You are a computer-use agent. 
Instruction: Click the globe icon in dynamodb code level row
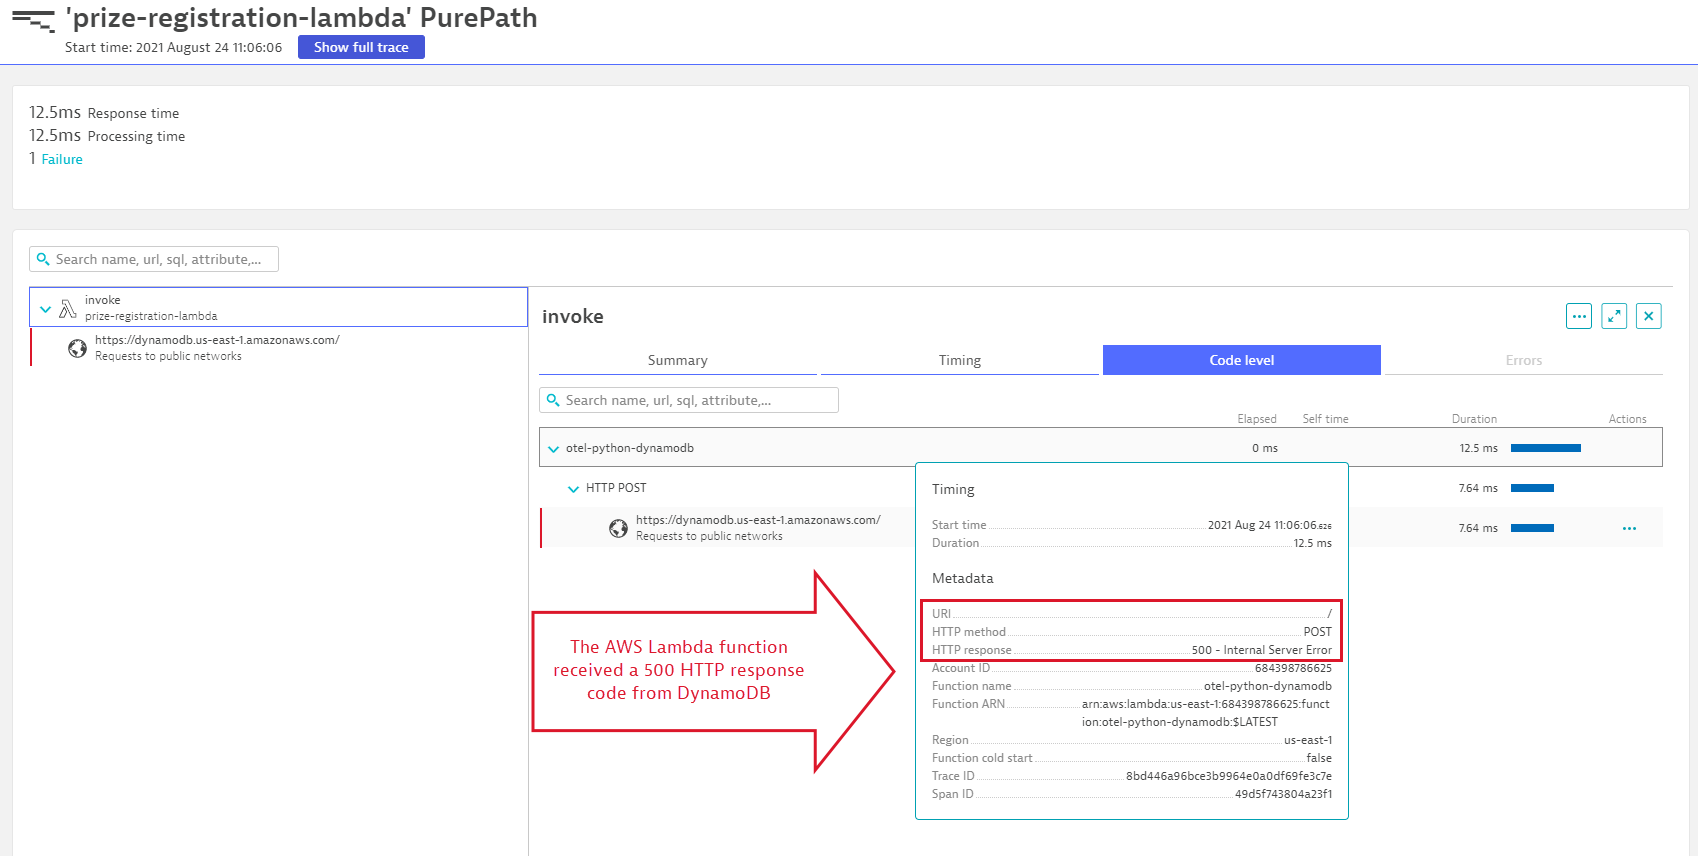[619, 528]
